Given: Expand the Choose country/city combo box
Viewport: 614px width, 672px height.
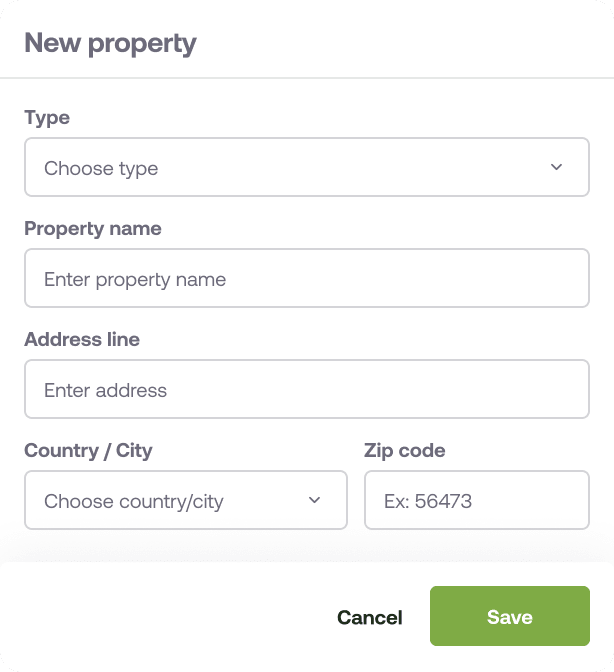Looking at the screenshot, I should tap(185, 500).
